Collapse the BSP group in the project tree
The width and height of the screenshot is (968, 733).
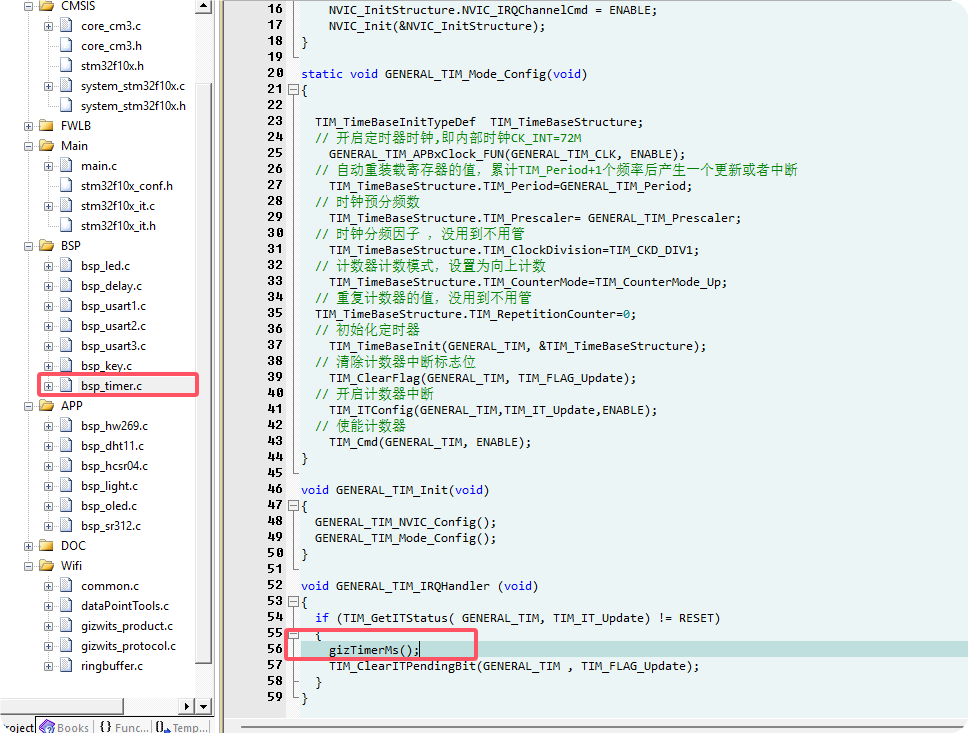coord(27,246)
